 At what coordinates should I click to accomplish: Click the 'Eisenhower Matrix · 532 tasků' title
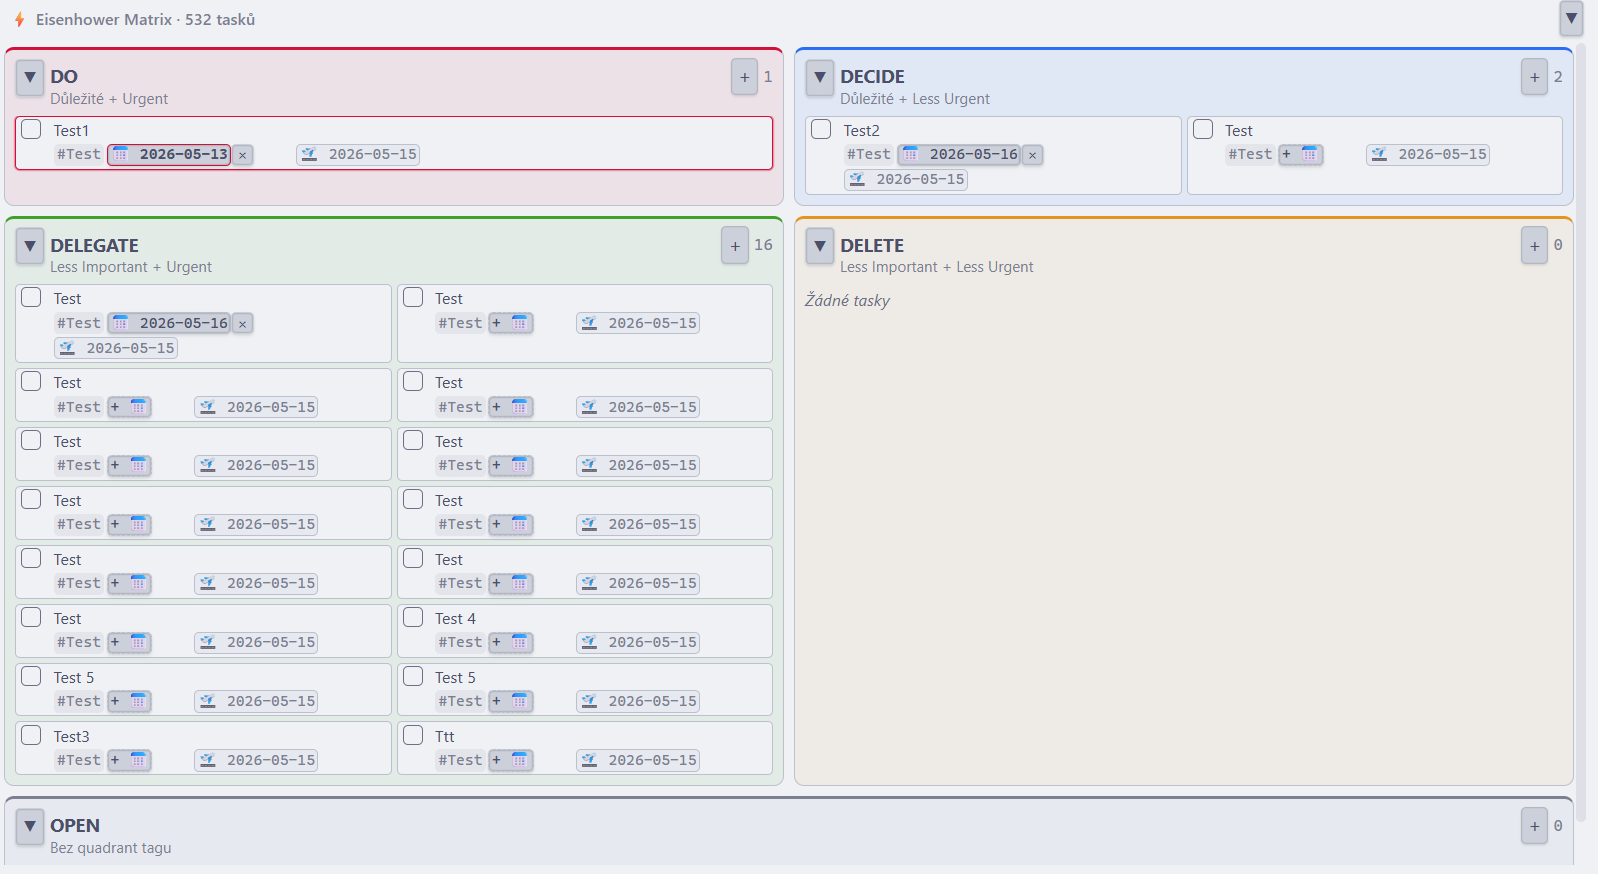pos(145,20)
